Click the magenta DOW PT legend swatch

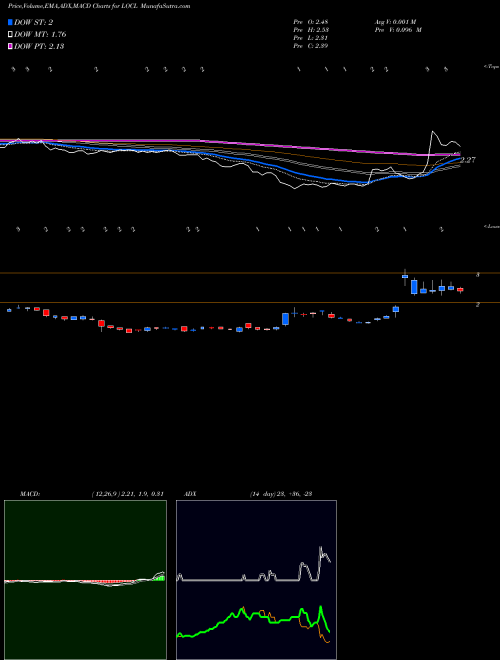[10, 46]
